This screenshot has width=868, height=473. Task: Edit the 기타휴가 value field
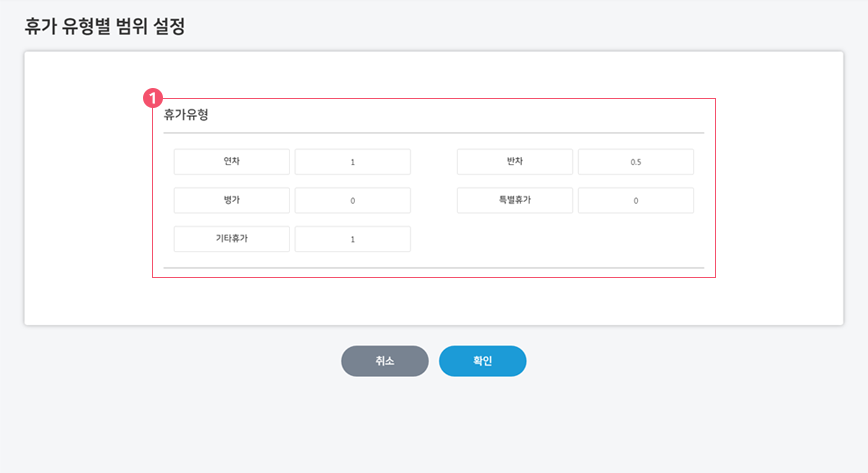pyautogui.click(x=353, y=239)
